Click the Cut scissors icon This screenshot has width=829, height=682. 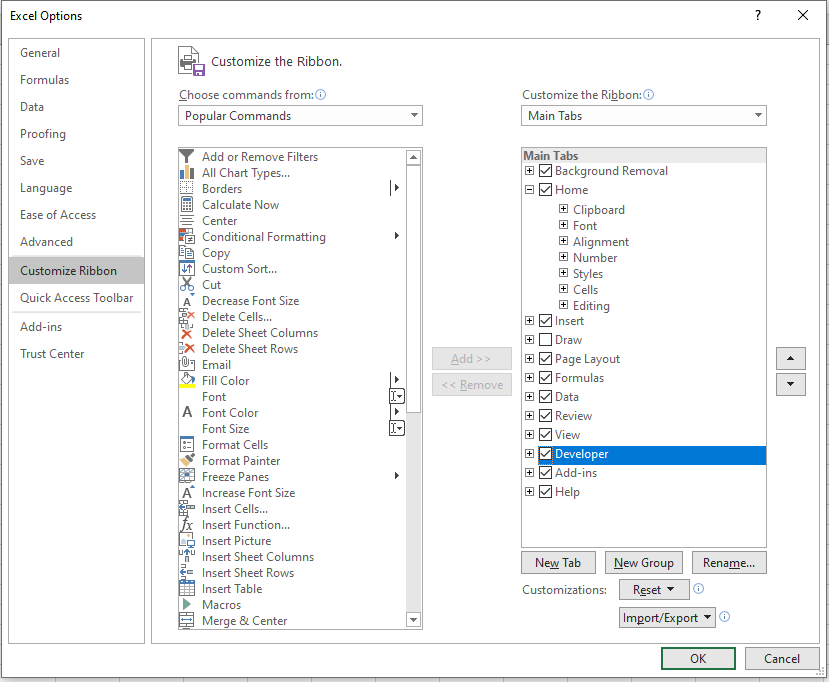click(x=187, y=285)
